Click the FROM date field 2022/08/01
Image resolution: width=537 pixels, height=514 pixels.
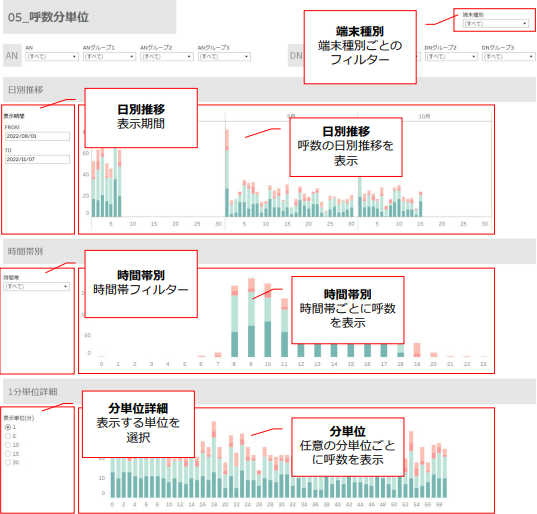coord(37,136)
